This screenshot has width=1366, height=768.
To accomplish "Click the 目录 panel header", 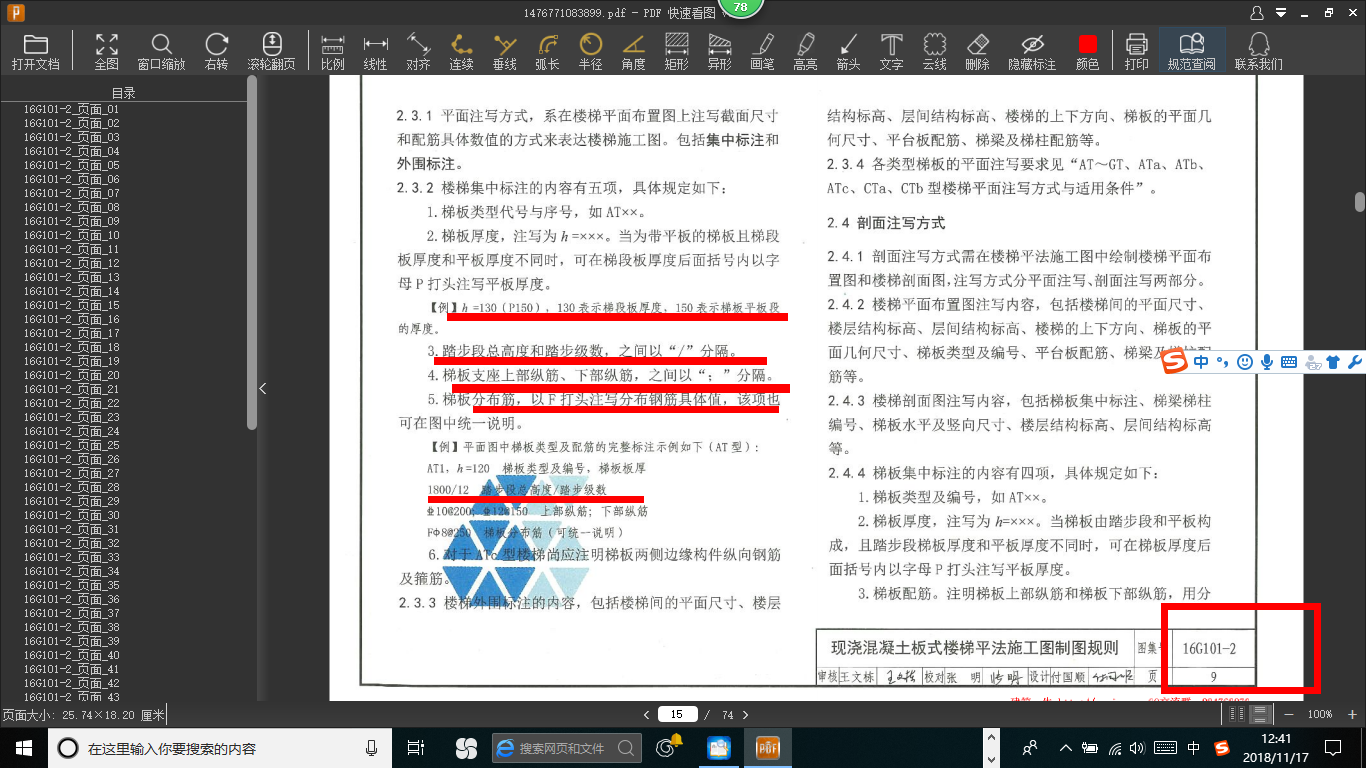I will click(x=123, y=93).
